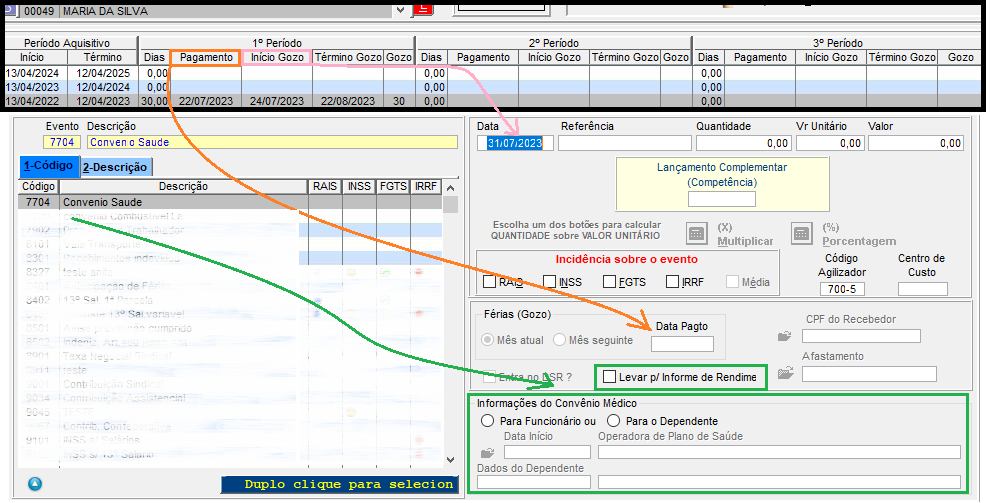Select the Mês seguinte radio button

[x=559, y=340]
